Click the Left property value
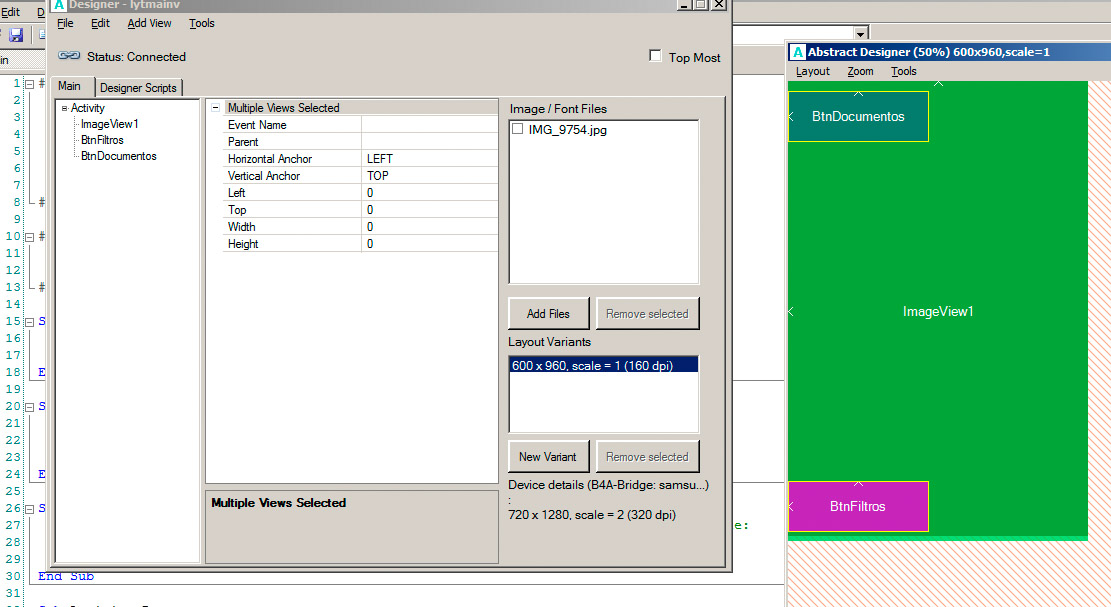1111x607 pixels. [x=429, y=193]
